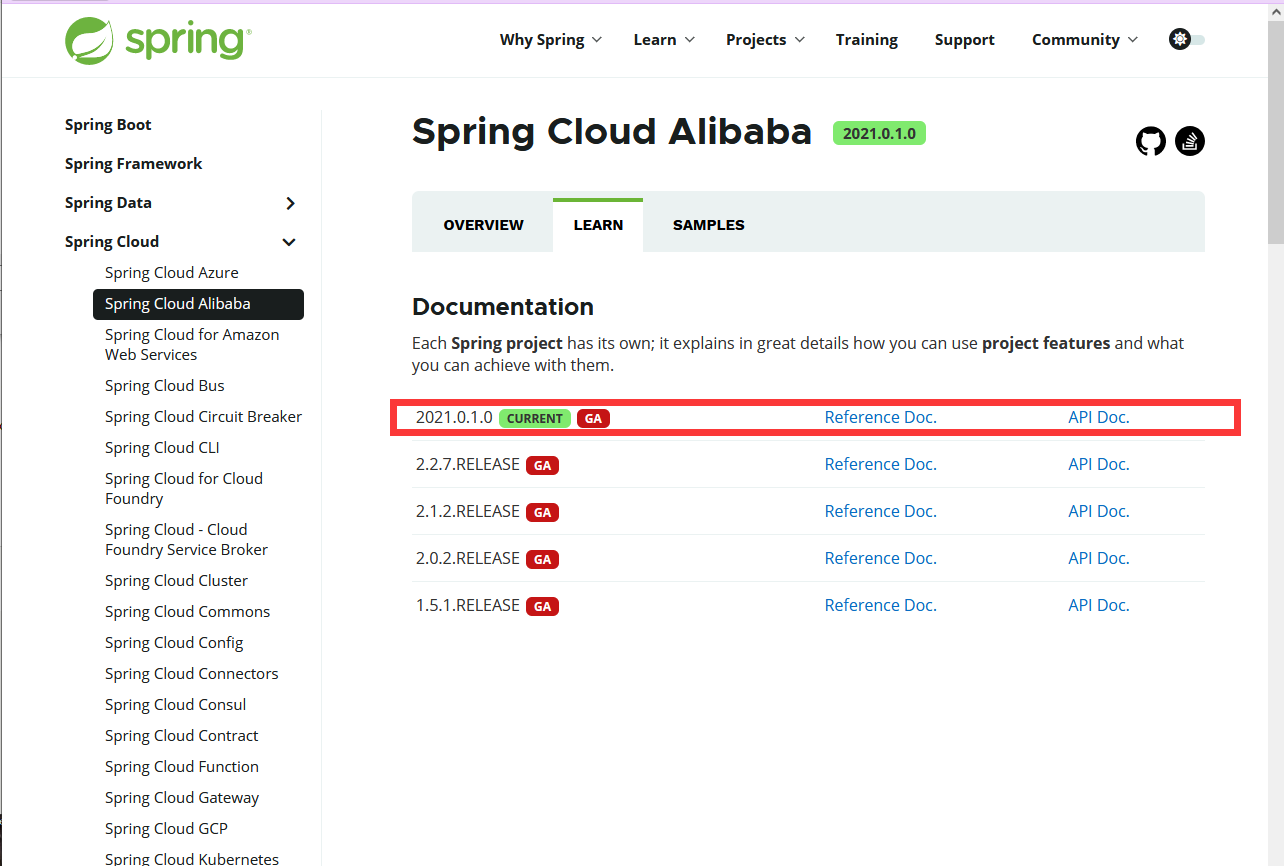
Task: Click the page vertical scrollbar thumb
Action: tap(1276, 130)
